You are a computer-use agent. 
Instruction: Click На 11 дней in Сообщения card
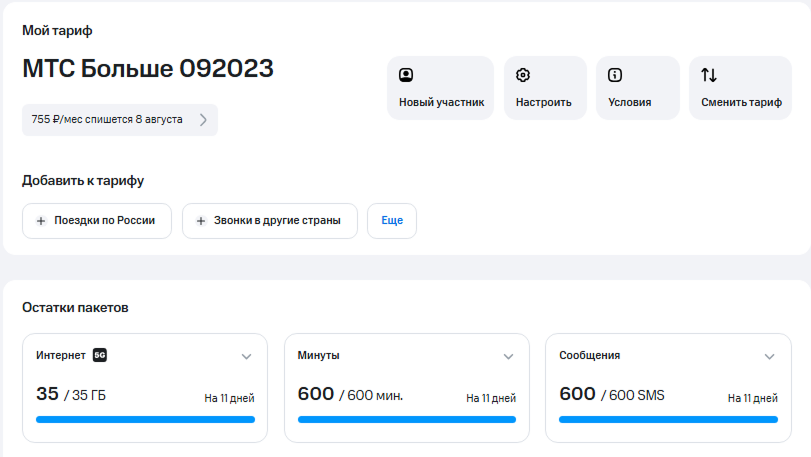[x=753, y=398]
